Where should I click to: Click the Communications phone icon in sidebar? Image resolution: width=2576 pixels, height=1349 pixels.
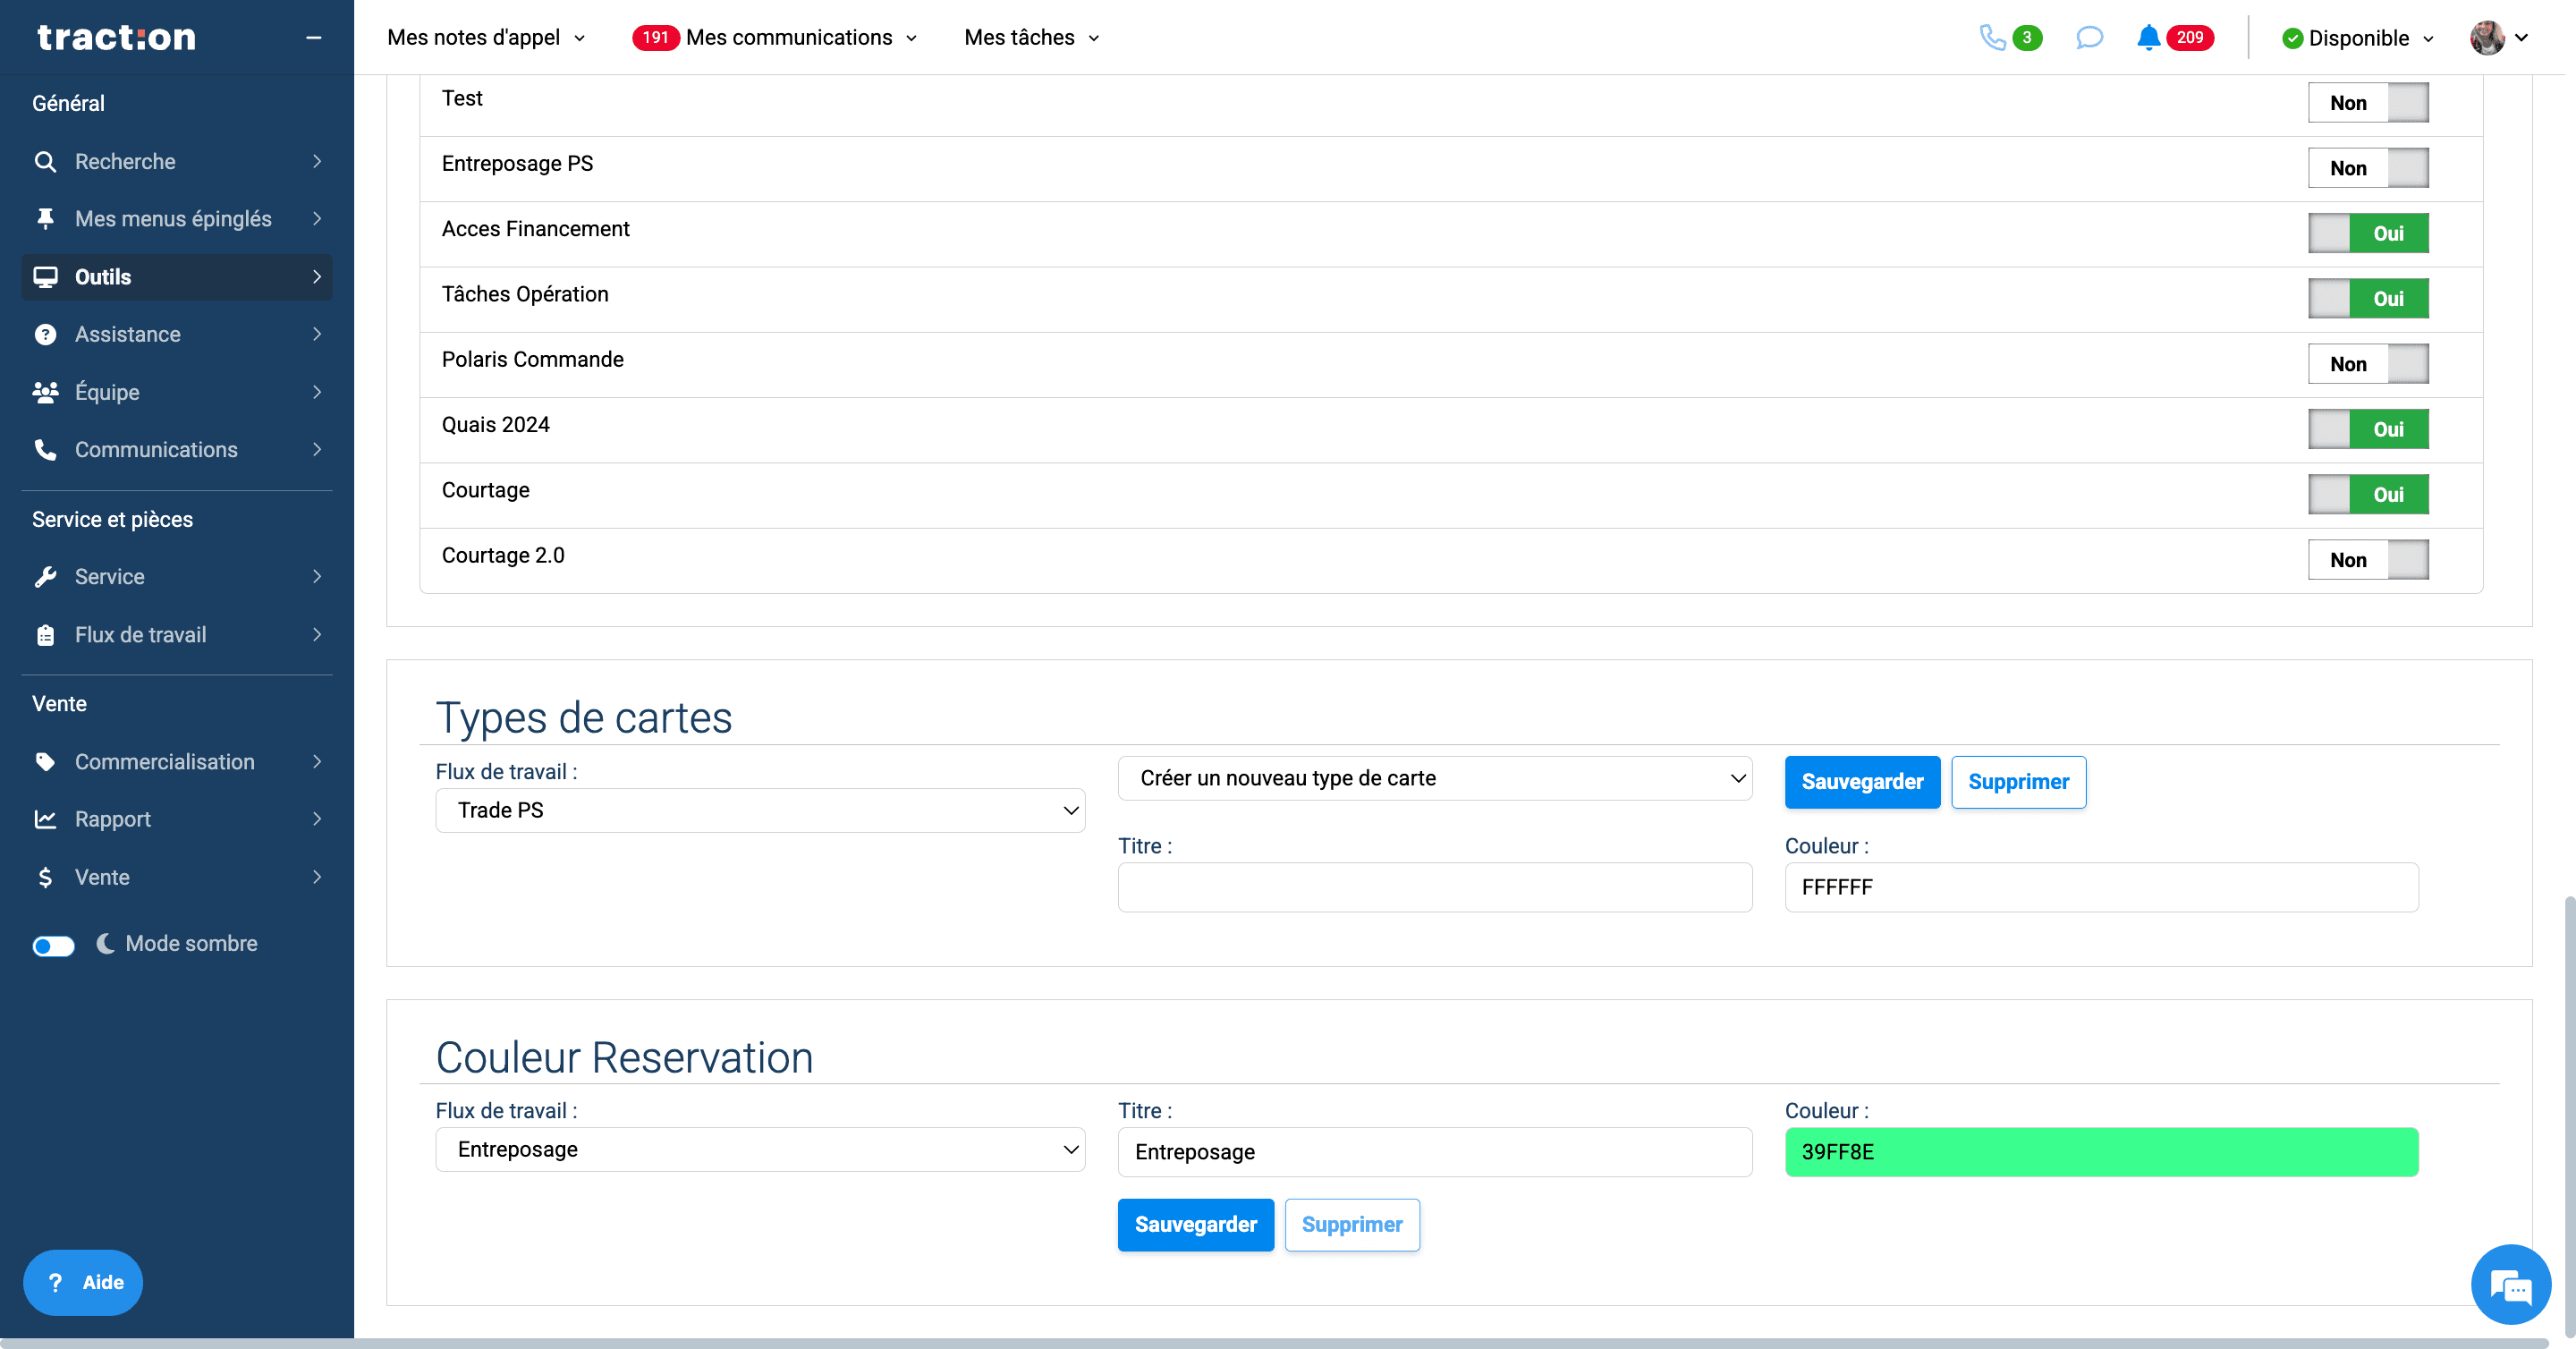click(x=45, y=450)
